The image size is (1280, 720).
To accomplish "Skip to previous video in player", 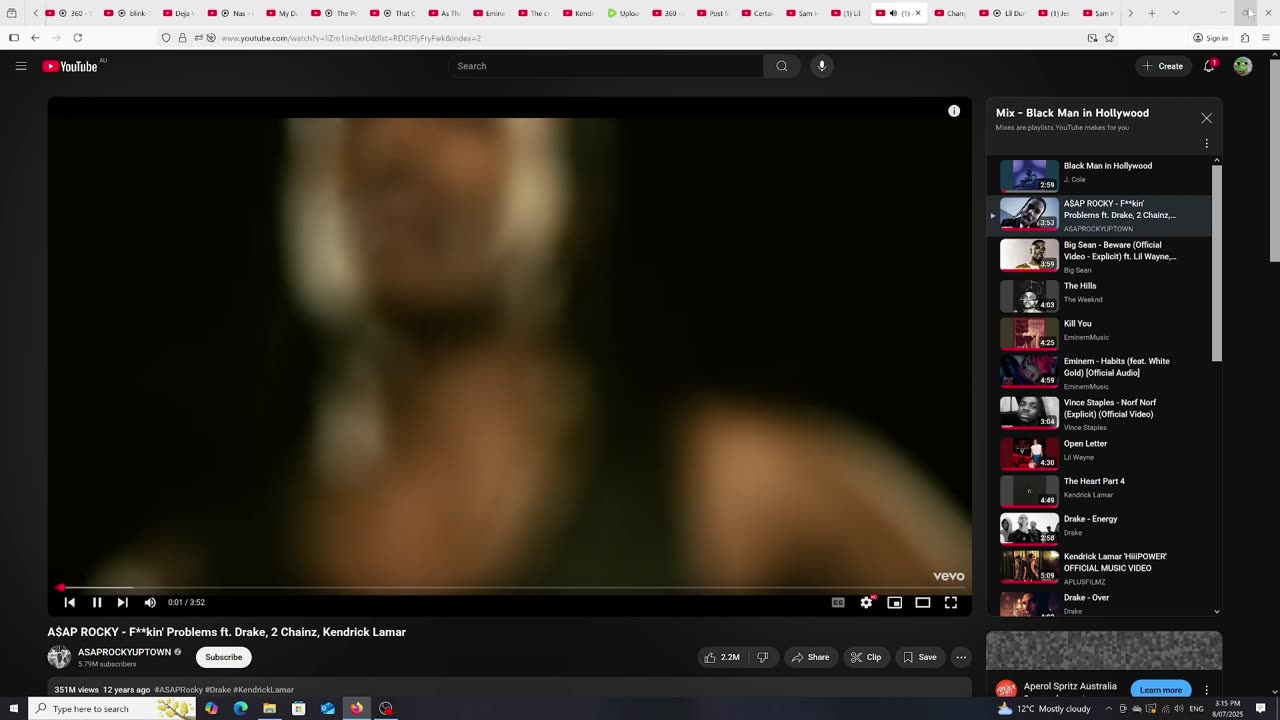I will click(x=70, y=602).
